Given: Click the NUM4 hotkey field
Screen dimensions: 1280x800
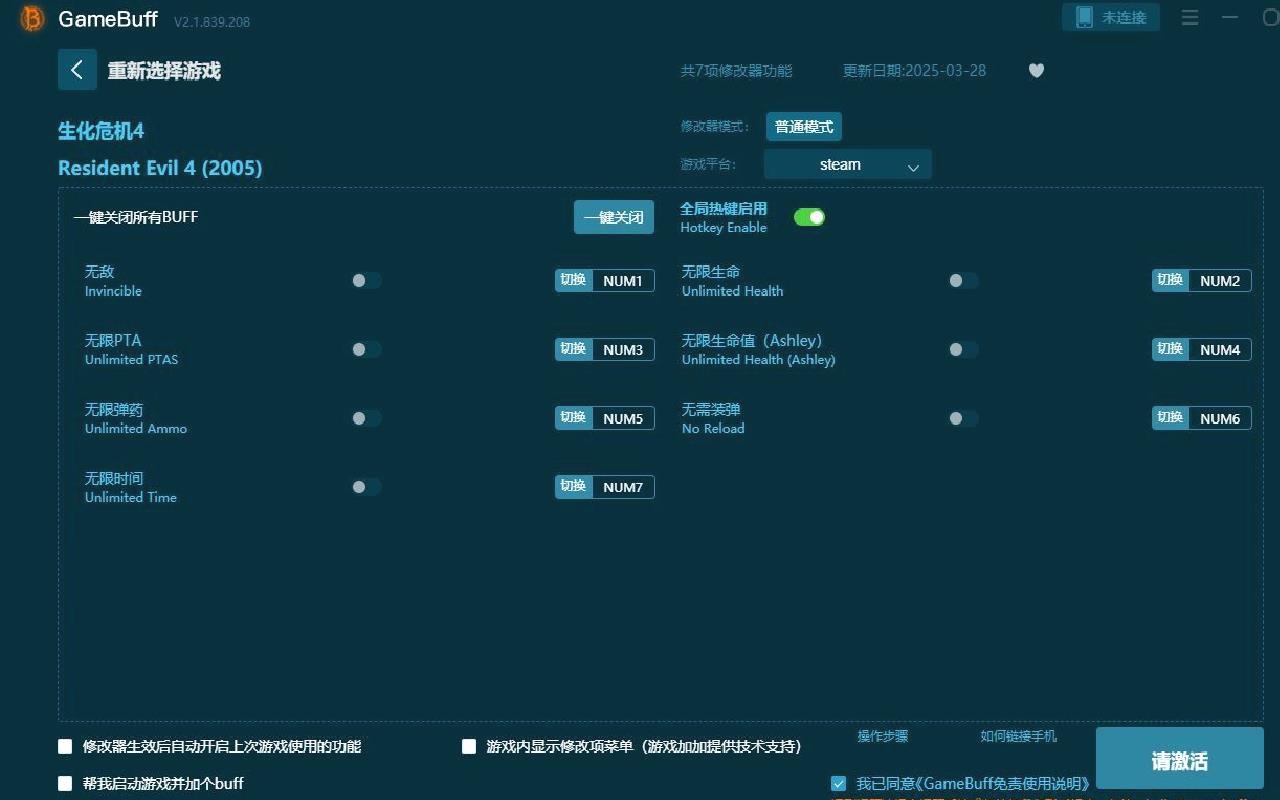Looking at the screenshot, I should pyautogui.click(x=1220, y=350).
